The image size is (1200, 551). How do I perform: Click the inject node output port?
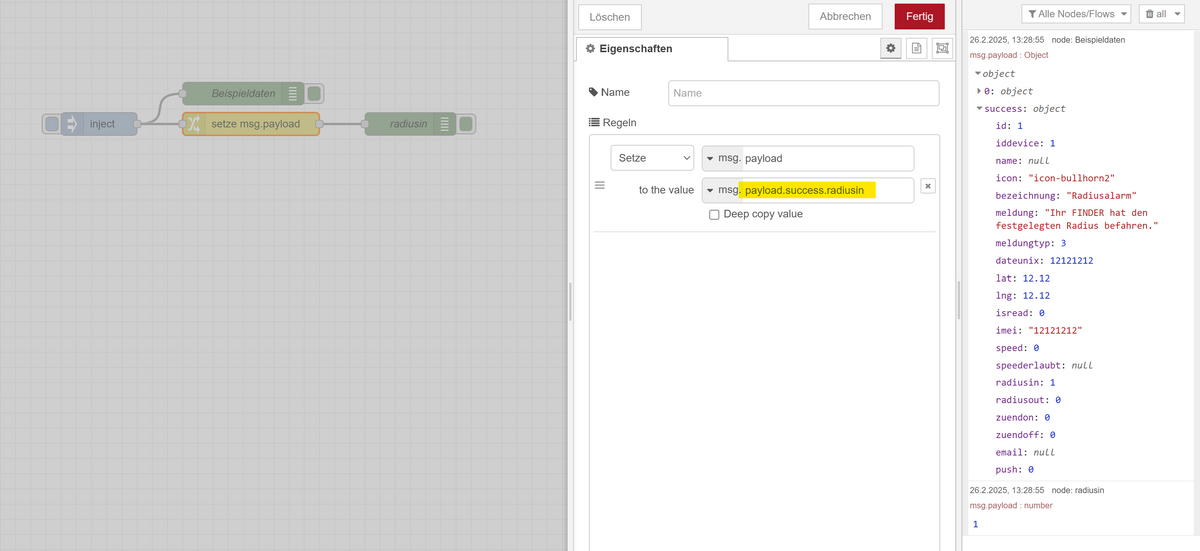(138, 124)
